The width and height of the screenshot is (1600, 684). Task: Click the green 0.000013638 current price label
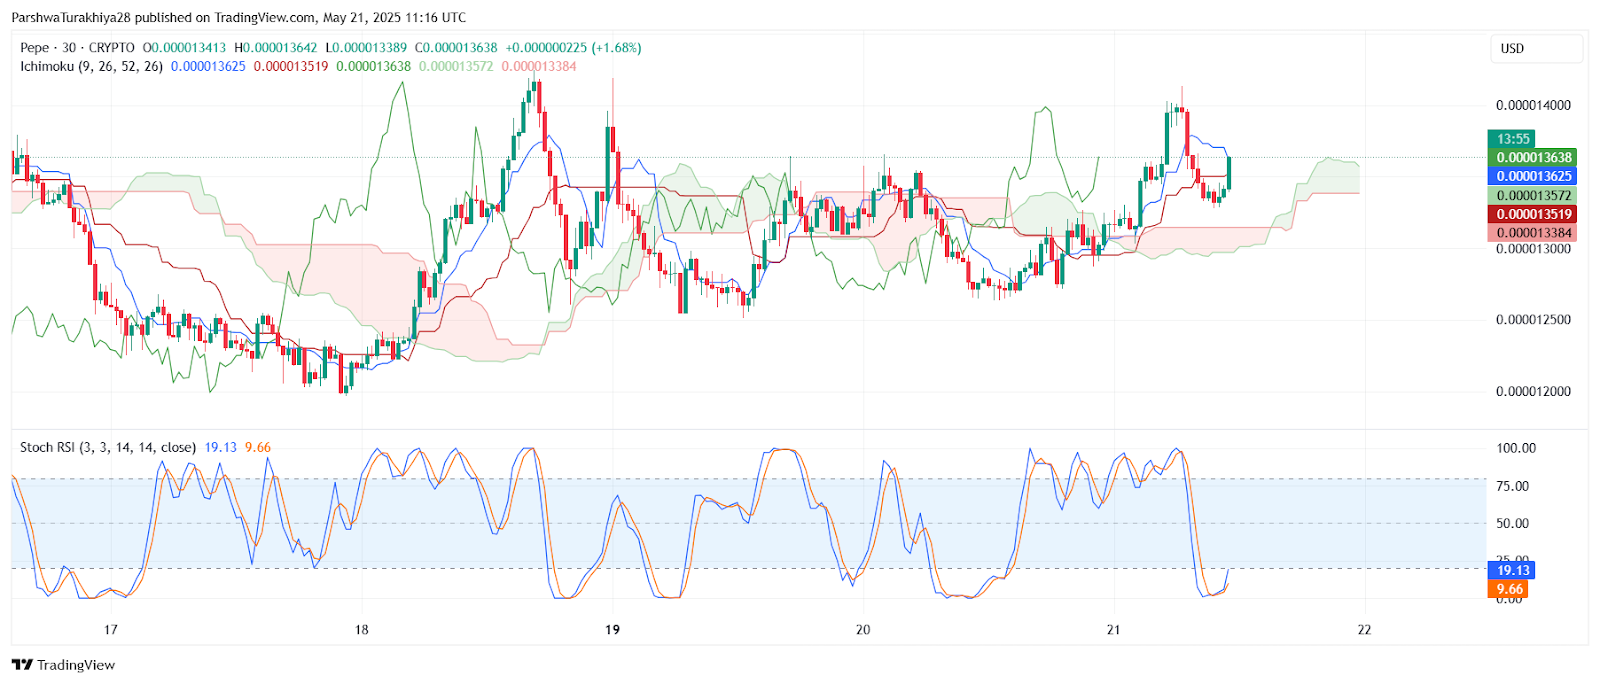coord(1533,157)
